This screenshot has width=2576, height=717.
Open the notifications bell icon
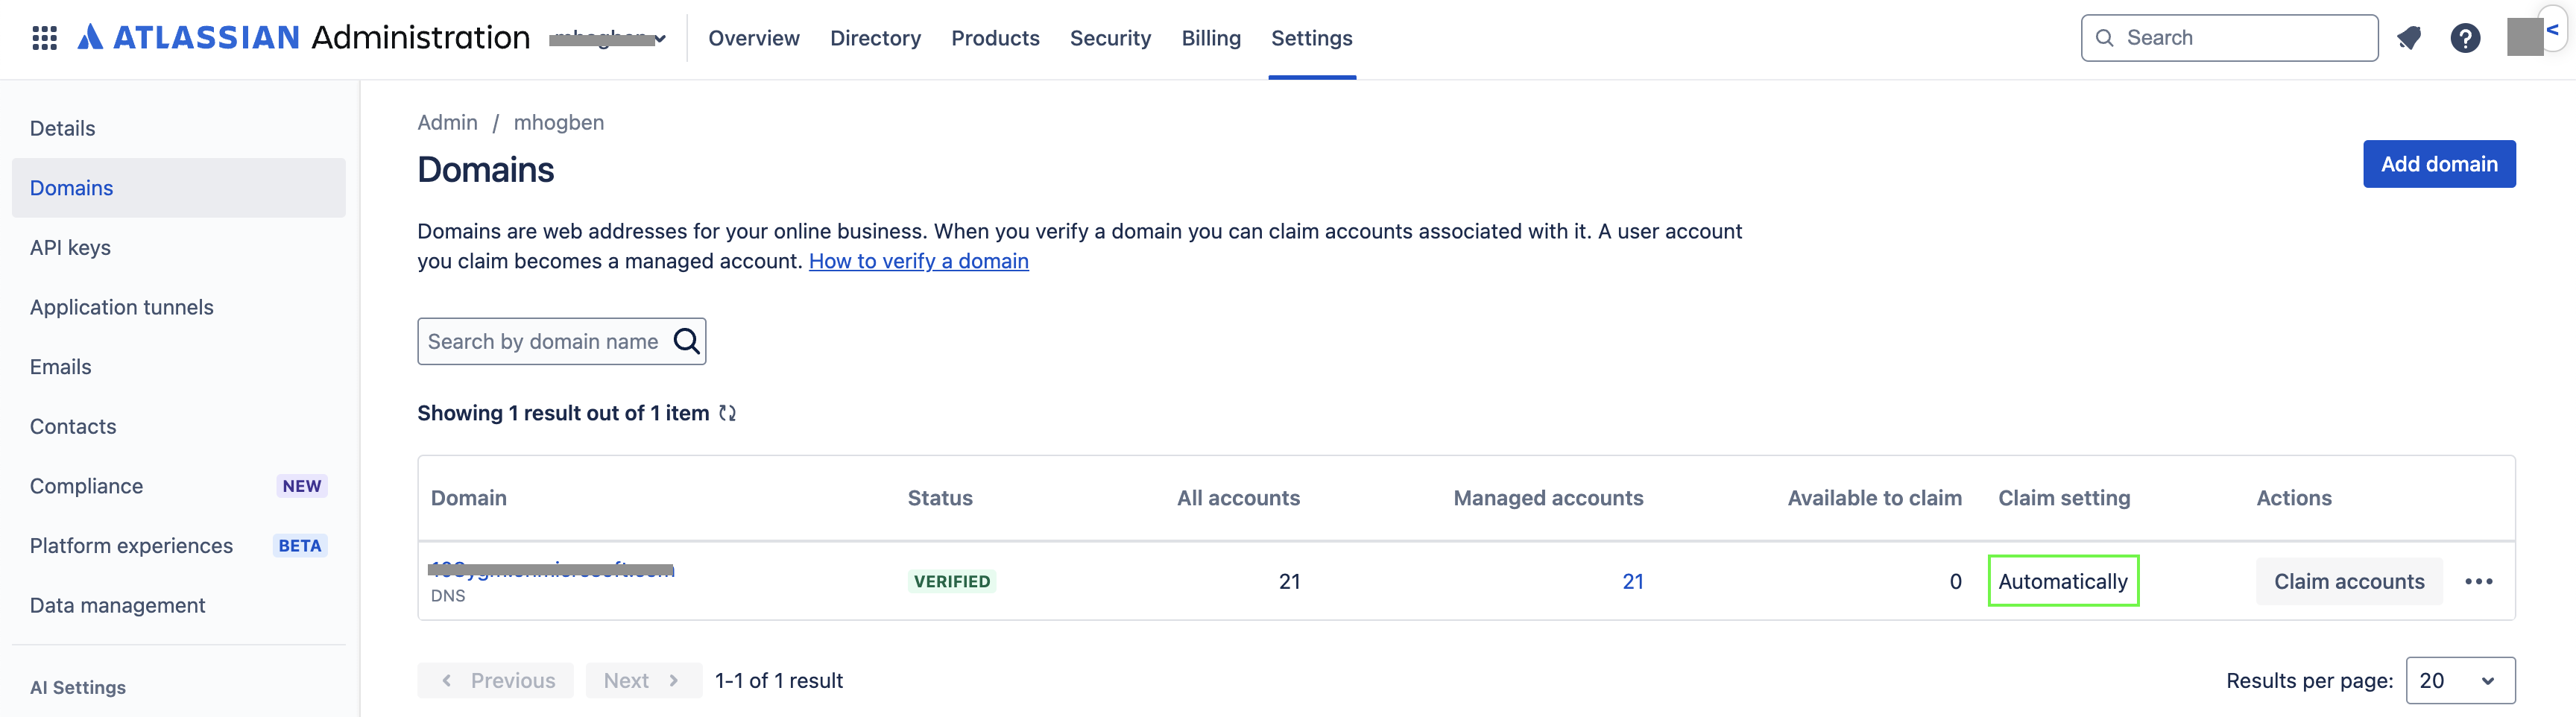point(2409,38)
